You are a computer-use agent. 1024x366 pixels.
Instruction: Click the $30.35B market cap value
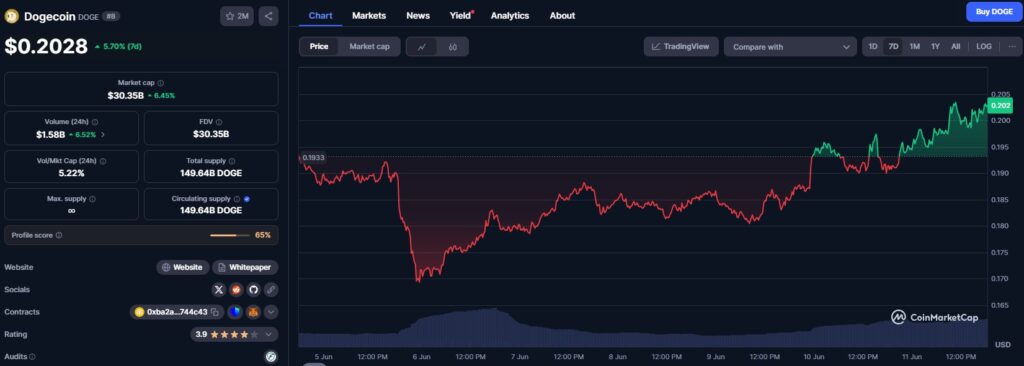[125, 95]
